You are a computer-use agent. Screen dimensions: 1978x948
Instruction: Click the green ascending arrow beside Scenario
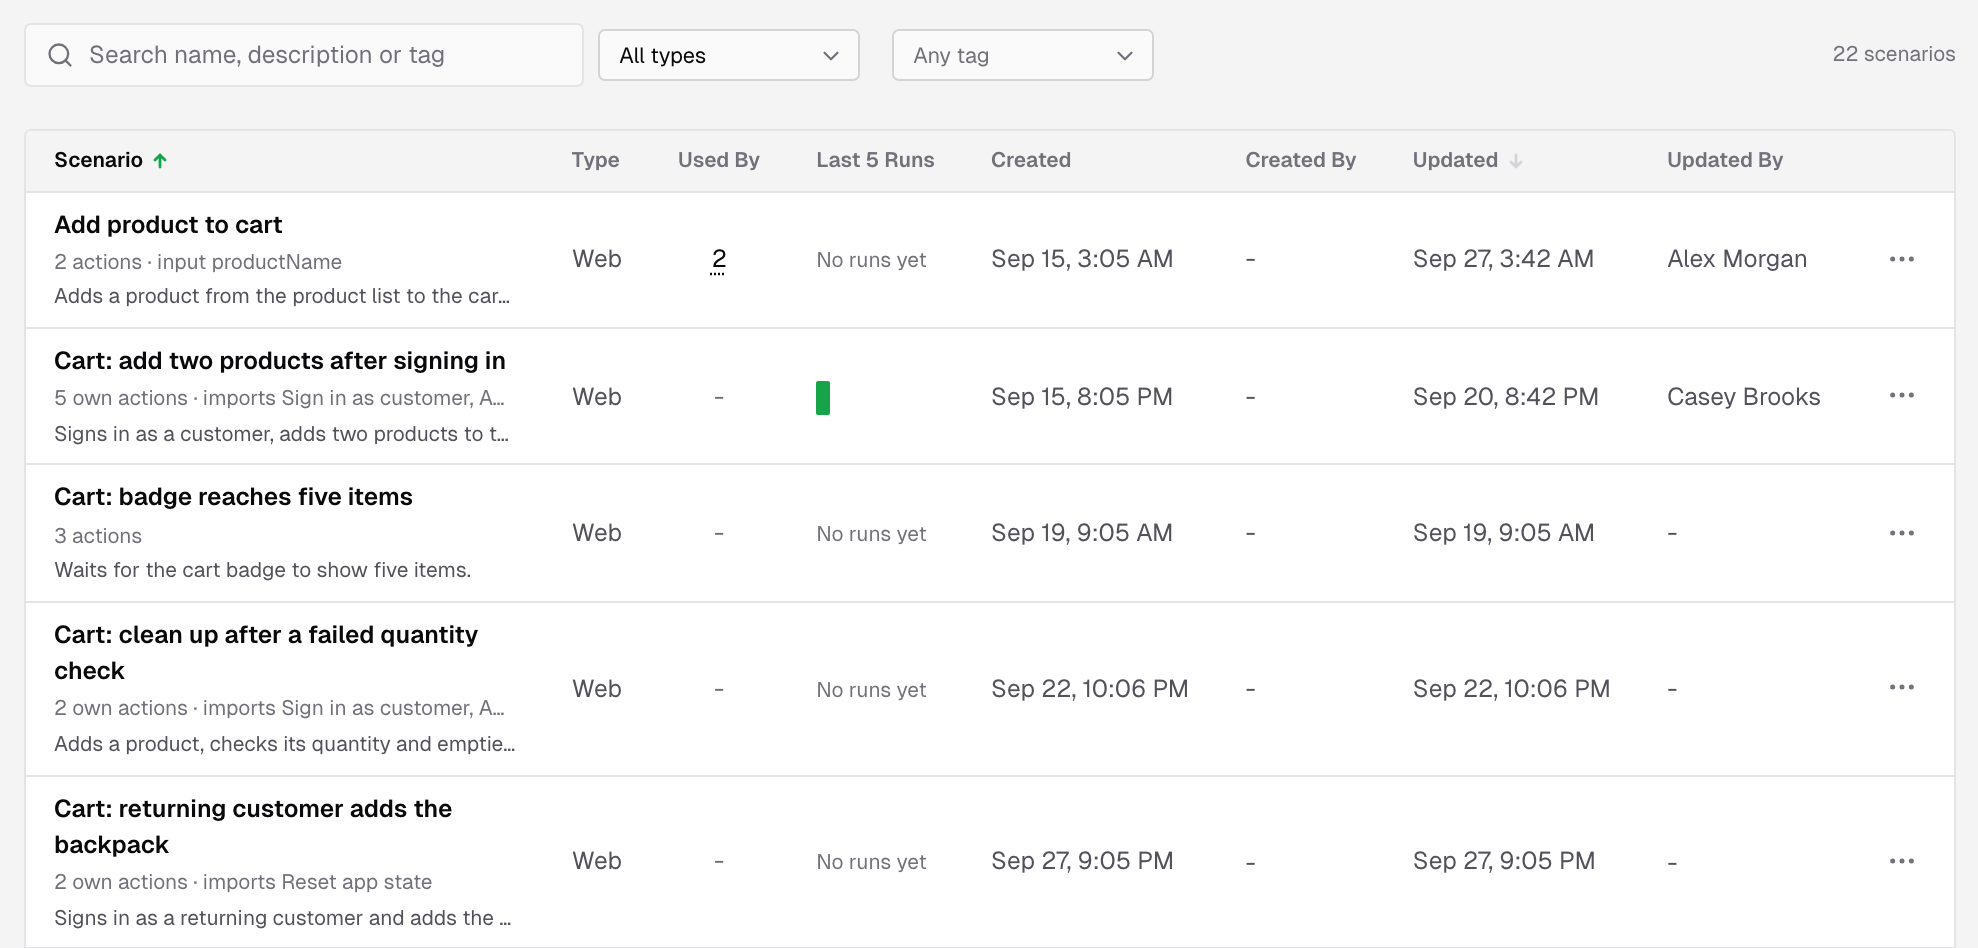(160, 160)
